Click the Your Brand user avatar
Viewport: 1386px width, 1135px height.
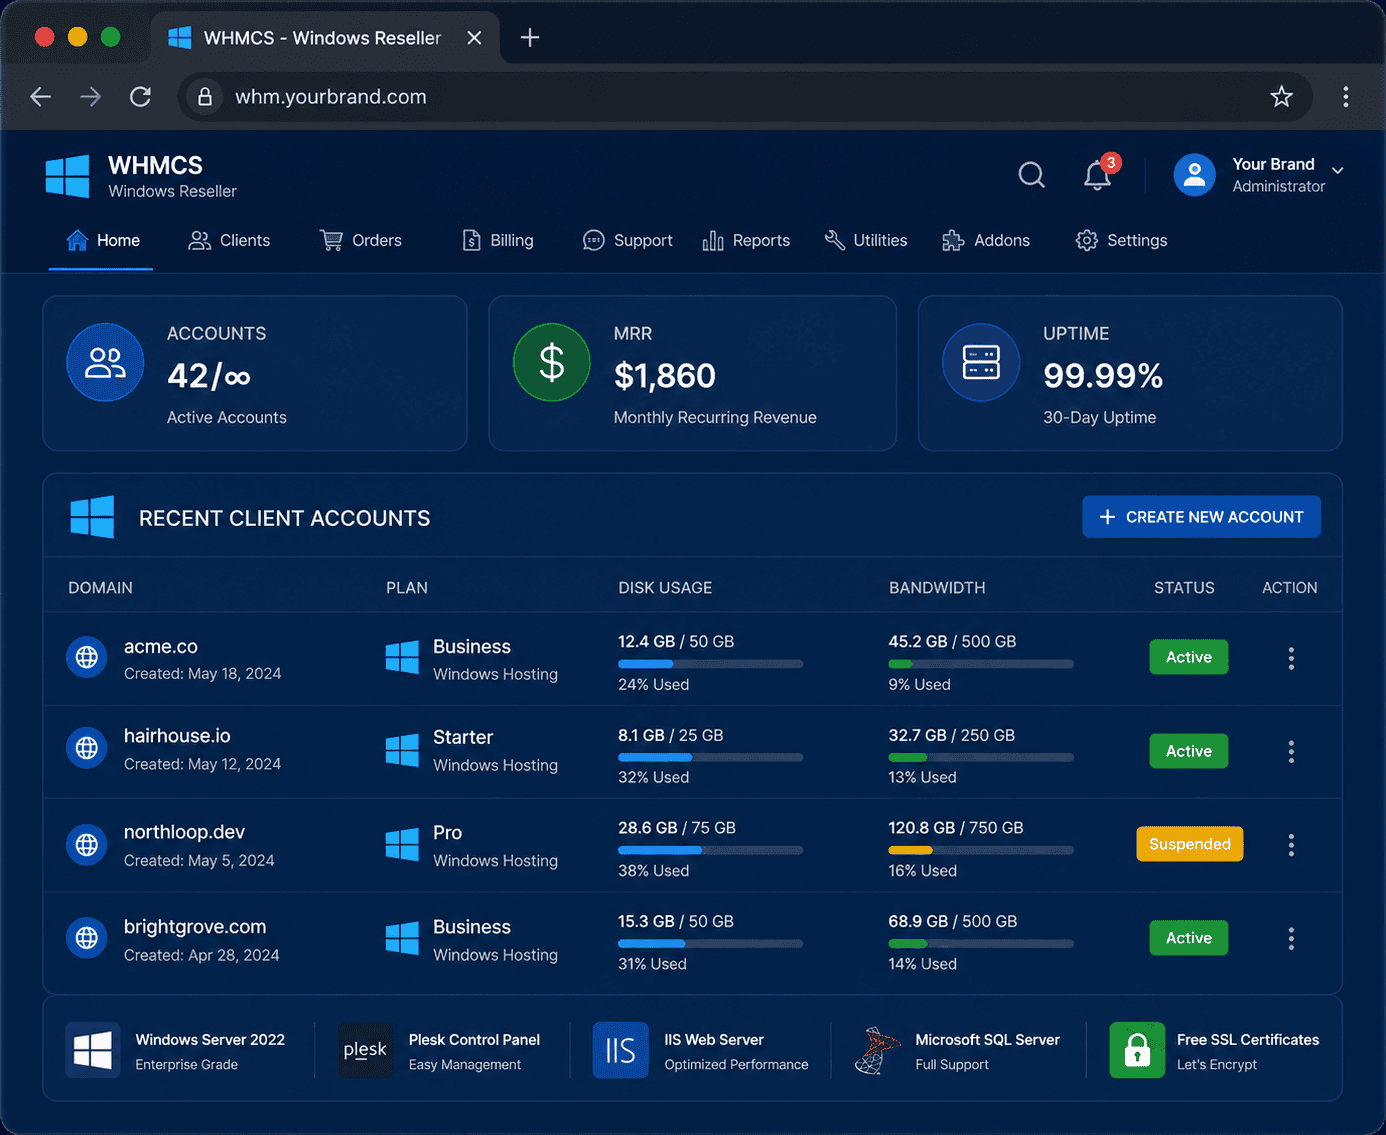(x=1194, y=175)
